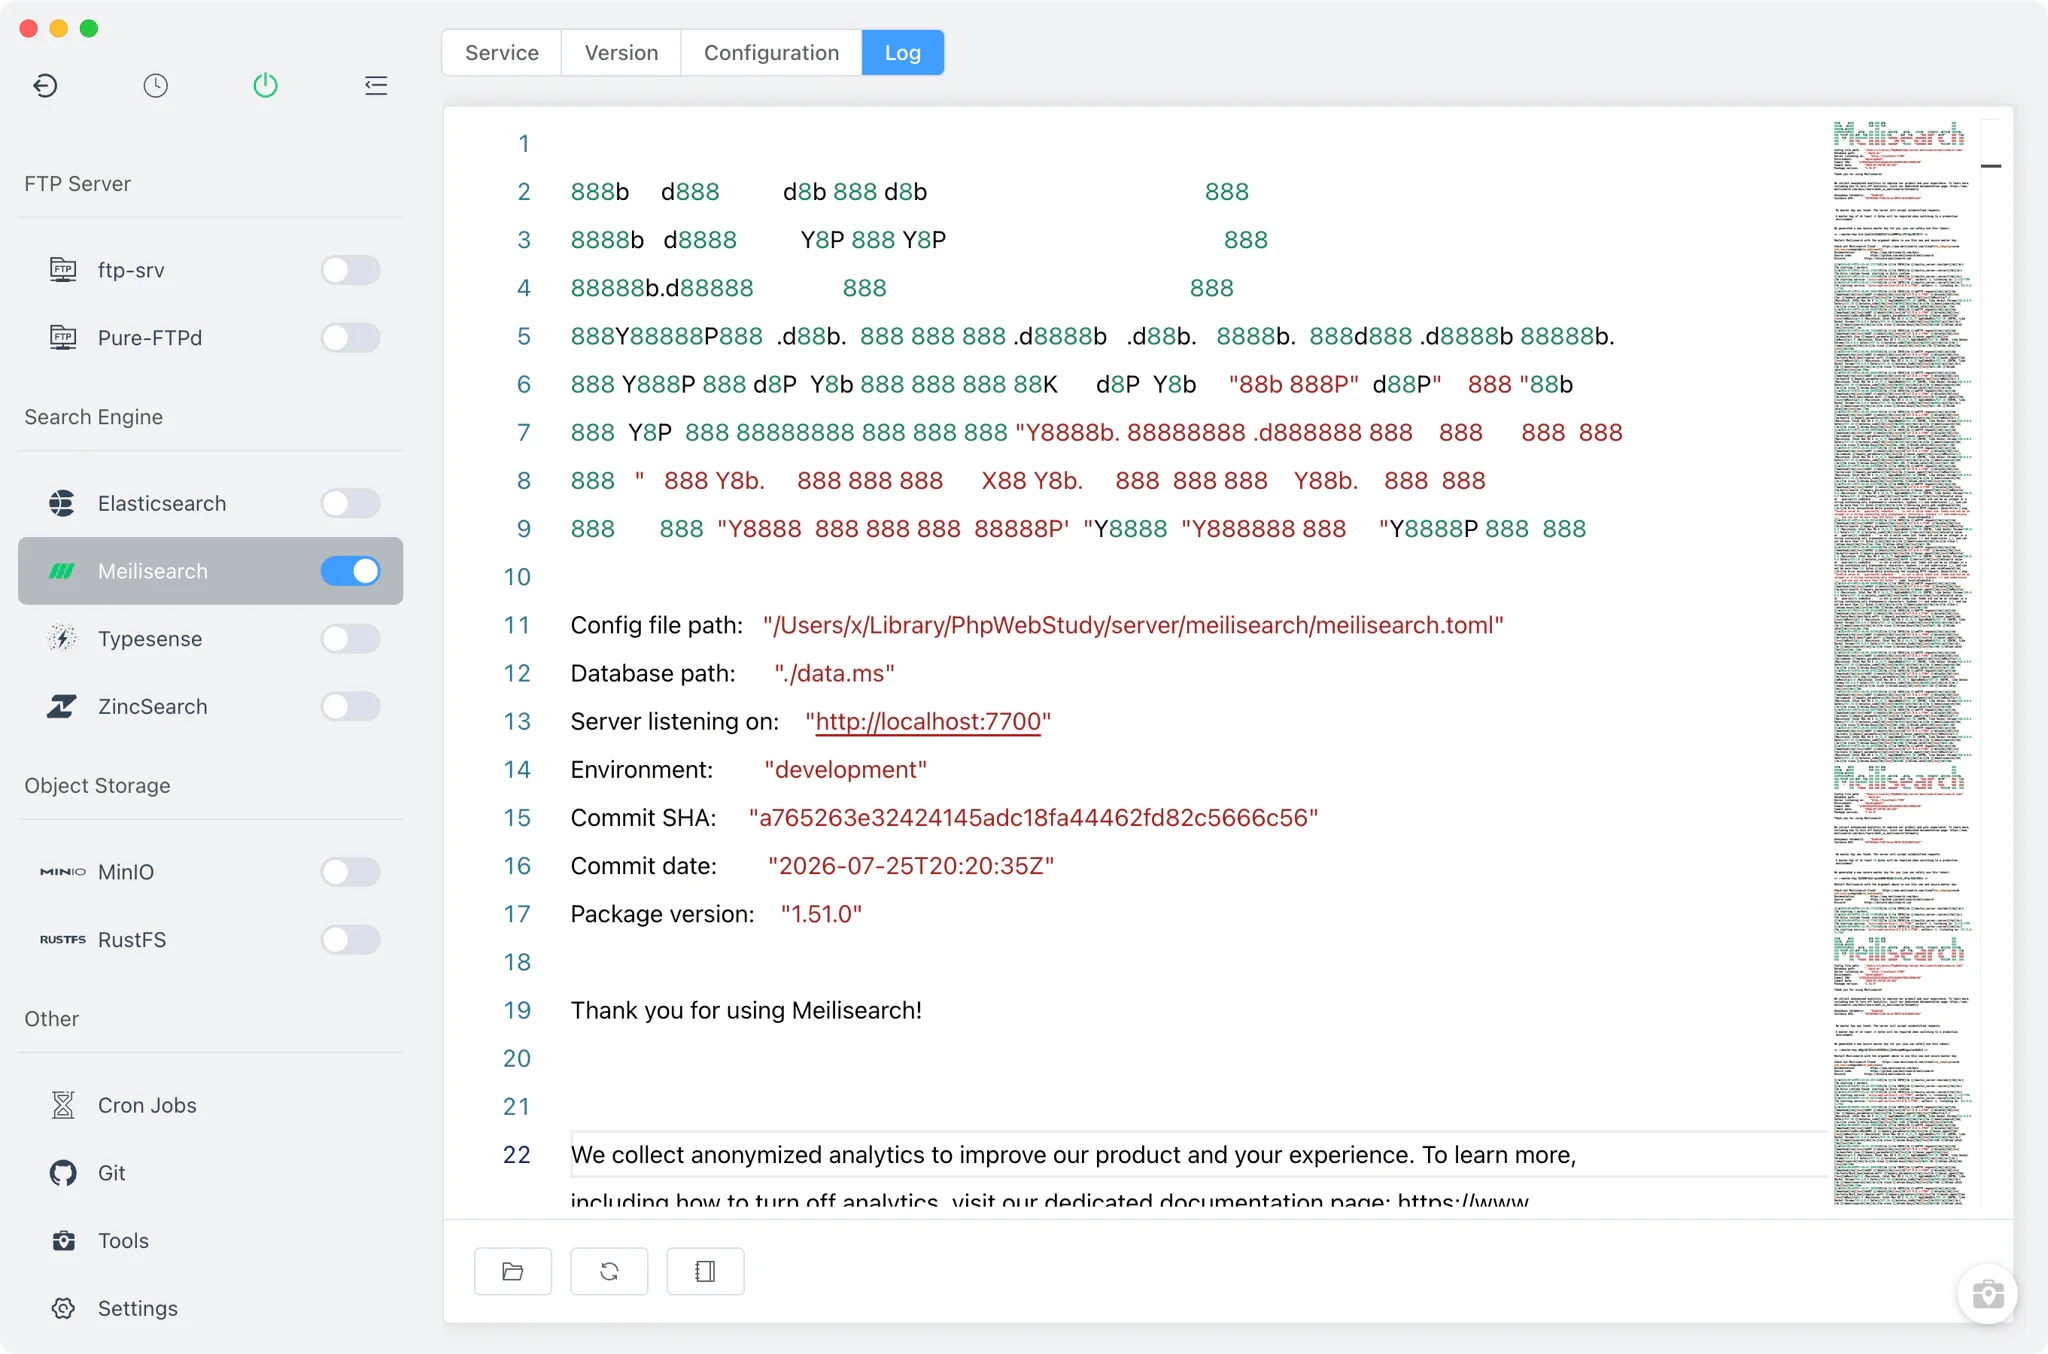Collapse sidebar with the menu-fold icon

point(376,85)
